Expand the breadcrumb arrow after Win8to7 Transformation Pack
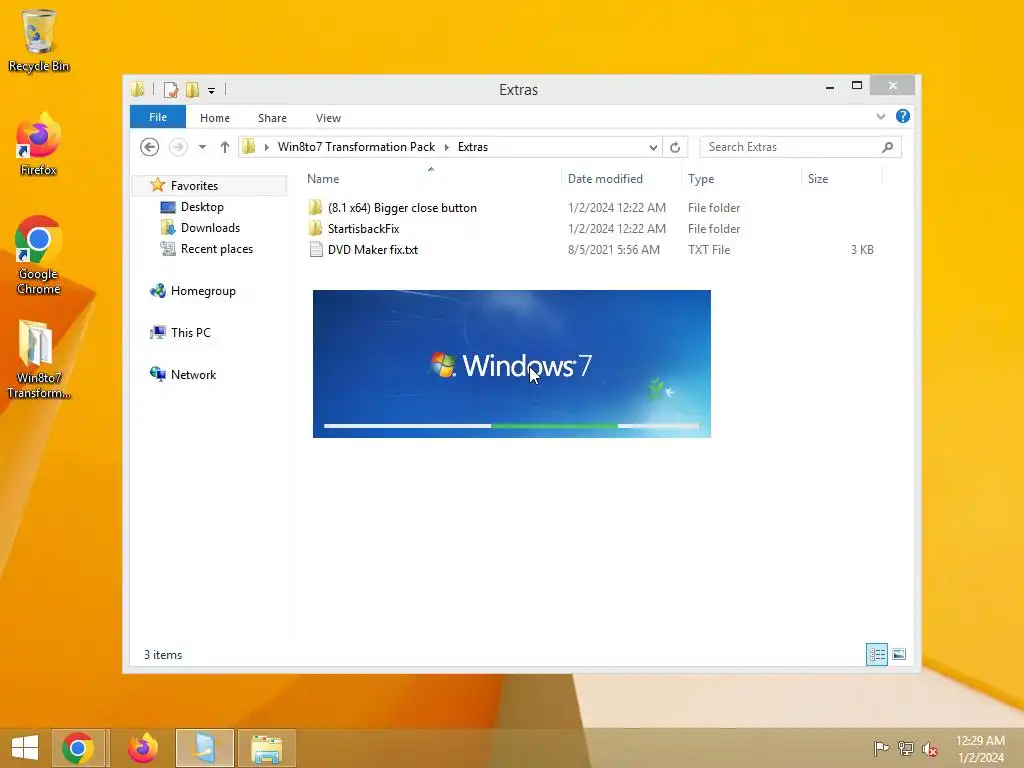This screenshot has height=768, width=1024. pos(447,148)
